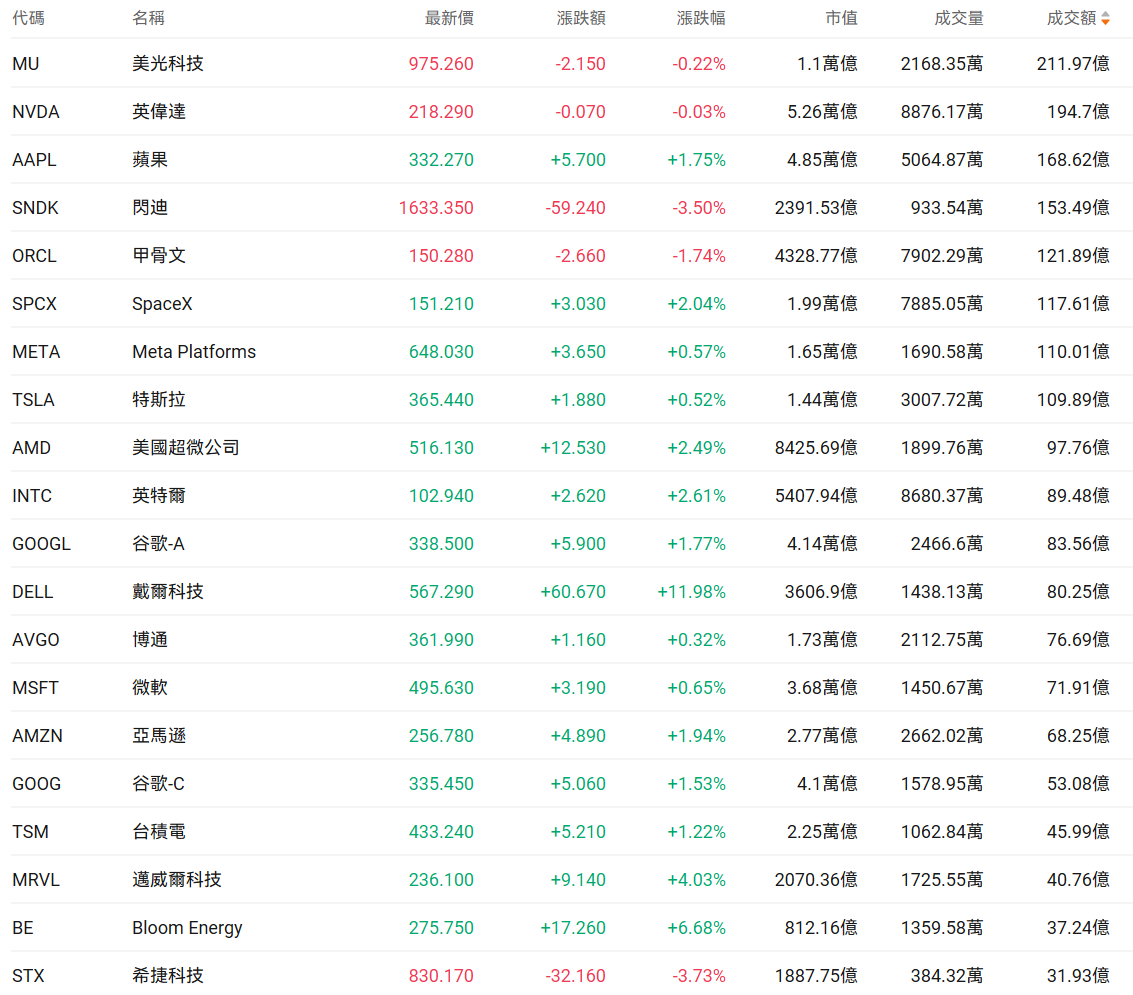The height and width of the screenshot is (995, 1133).
Task: Select the AAPL row
Action: pos(566,160)
